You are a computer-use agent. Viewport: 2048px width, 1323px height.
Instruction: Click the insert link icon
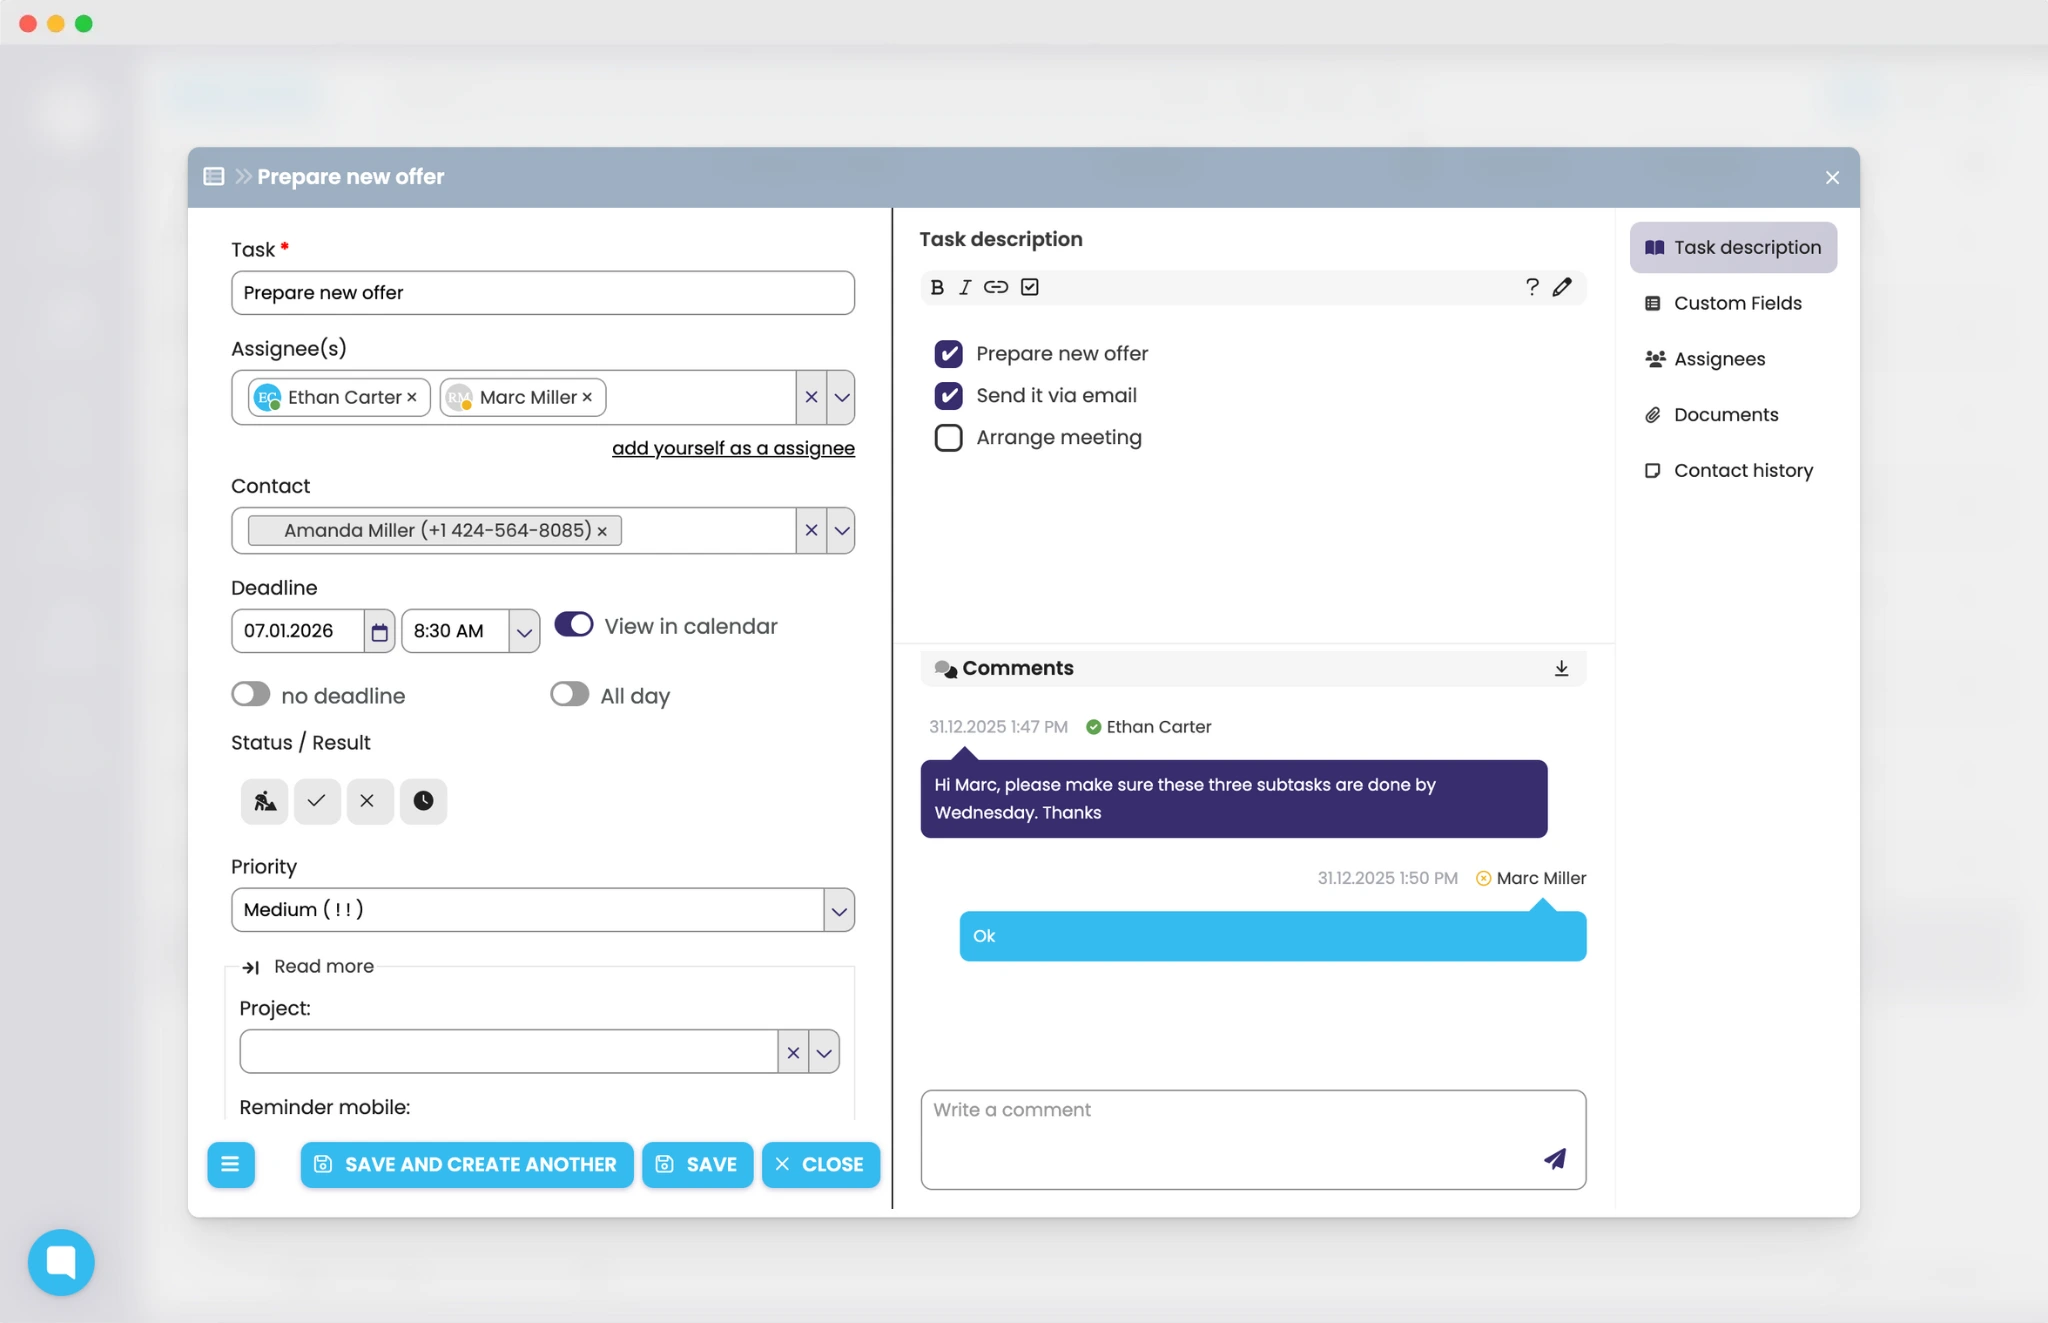tap(995, 288)
